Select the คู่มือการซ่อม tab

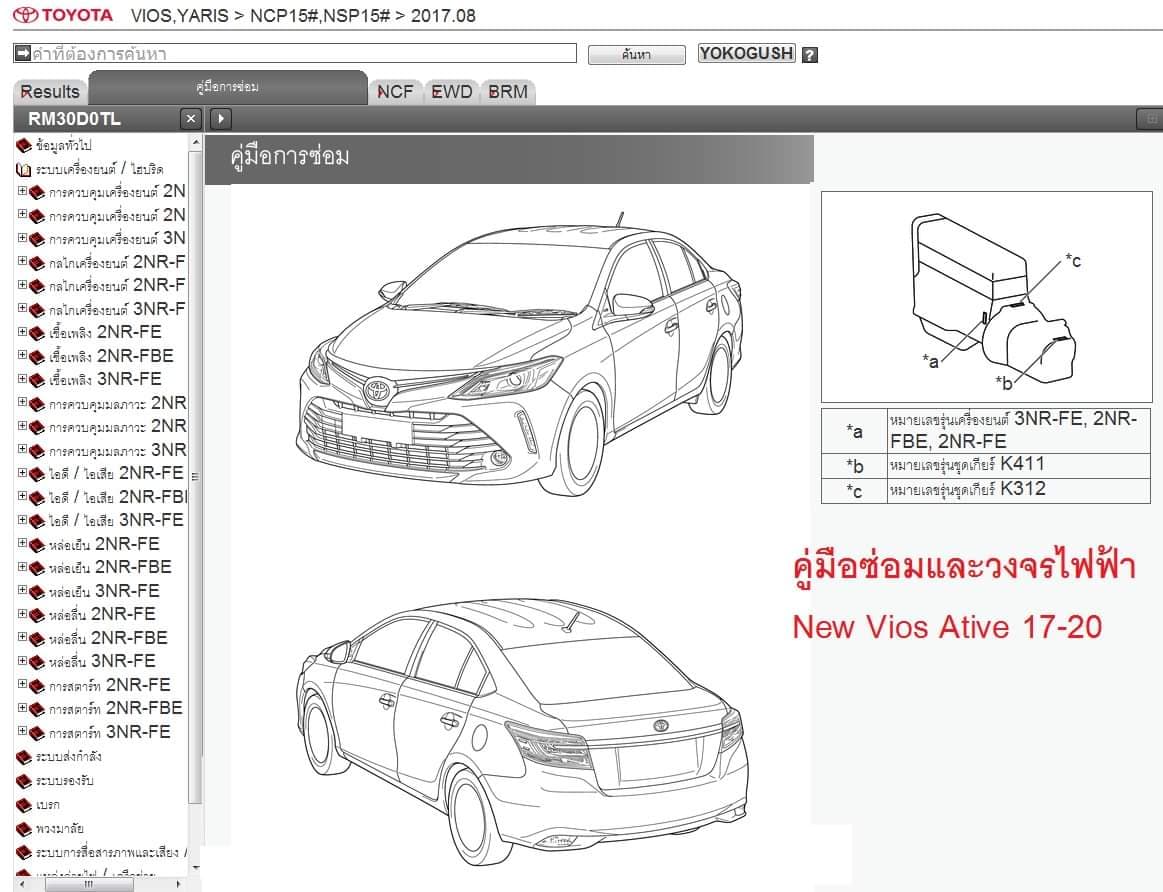point(228,87)
